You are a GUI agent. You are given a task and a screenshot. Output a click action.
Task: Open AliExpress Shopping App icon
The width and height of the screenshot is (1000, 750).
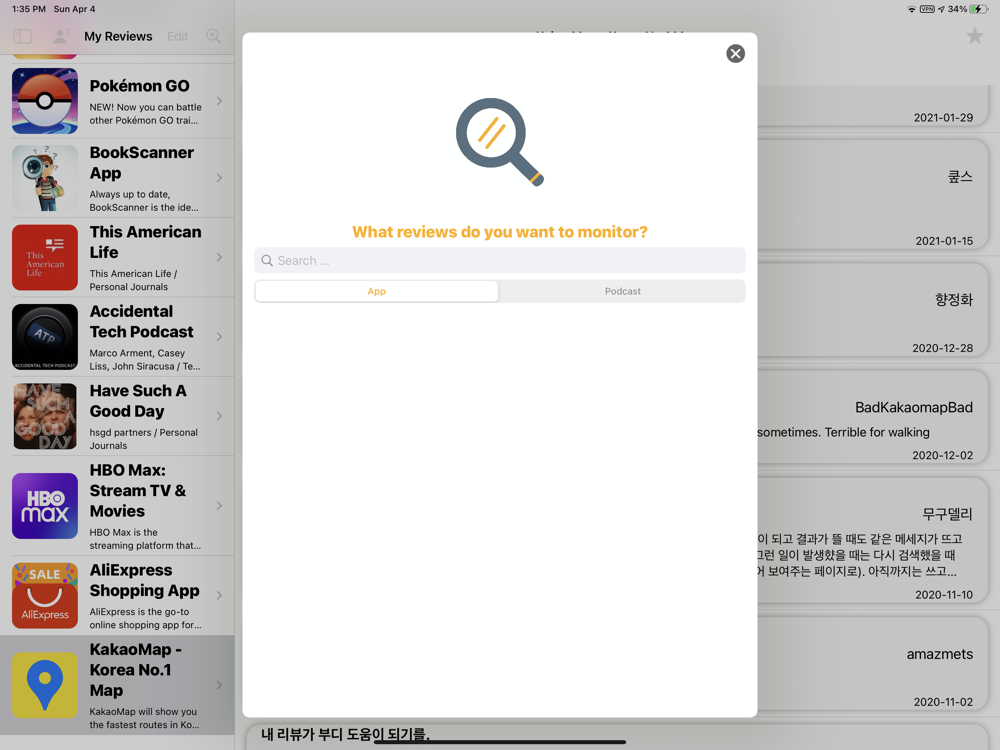point(45,595)
